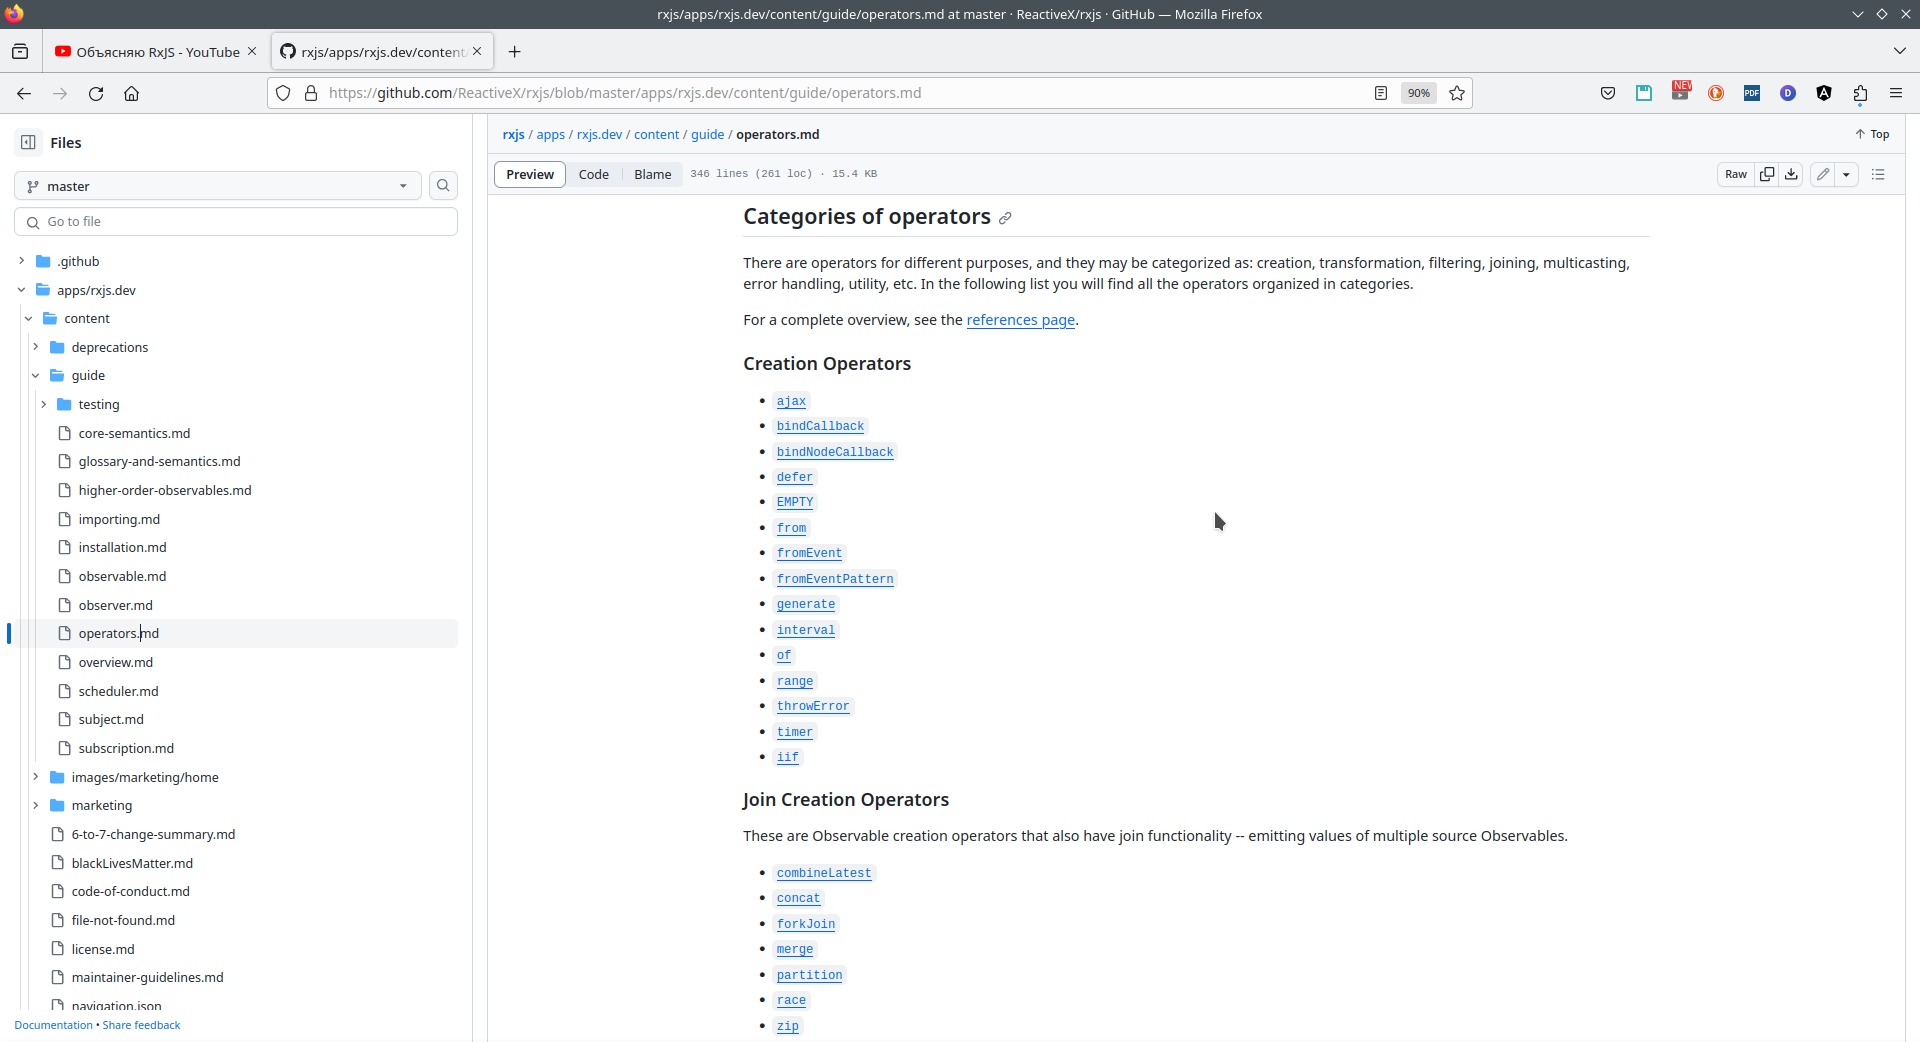Screen dimensions: 1920x1042
Task: Collapse the file tree side panel
Action: tap(28, 143)
